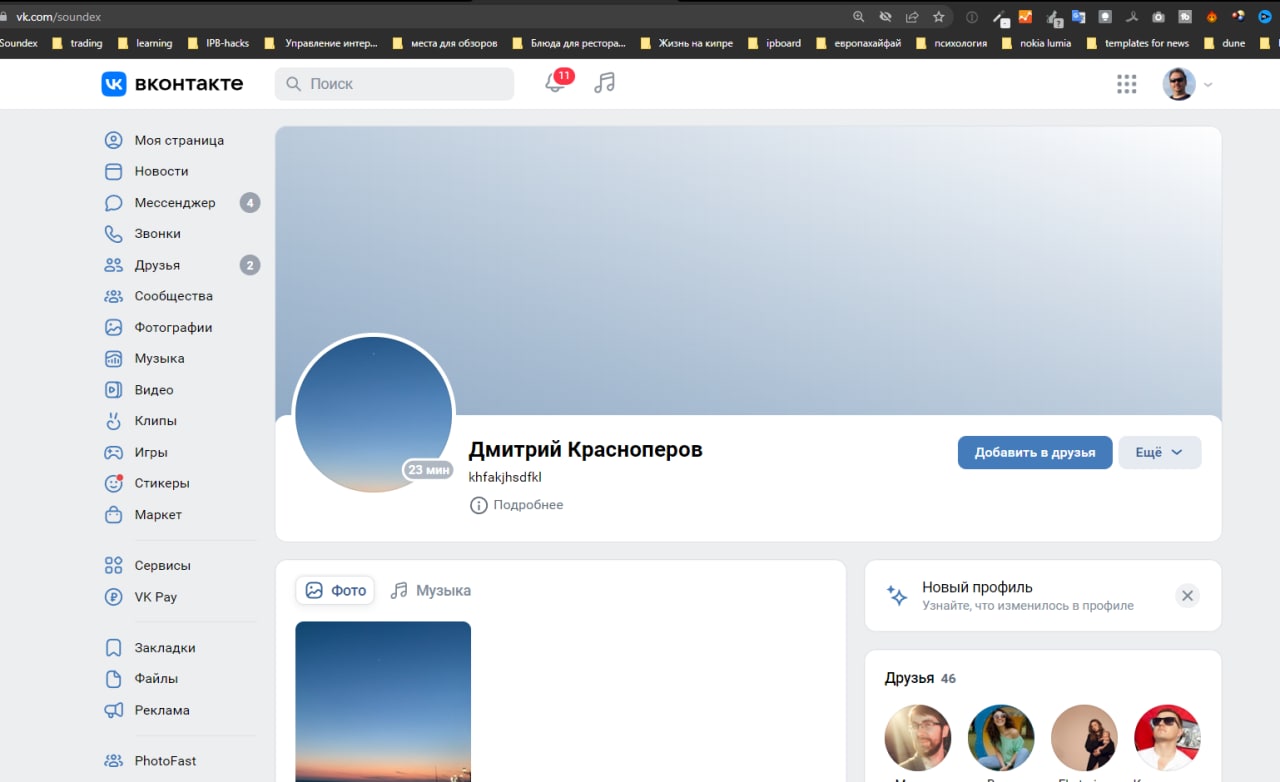Focus the Поиск search field
Screen dimensions: 1280x782
[394, 84]
